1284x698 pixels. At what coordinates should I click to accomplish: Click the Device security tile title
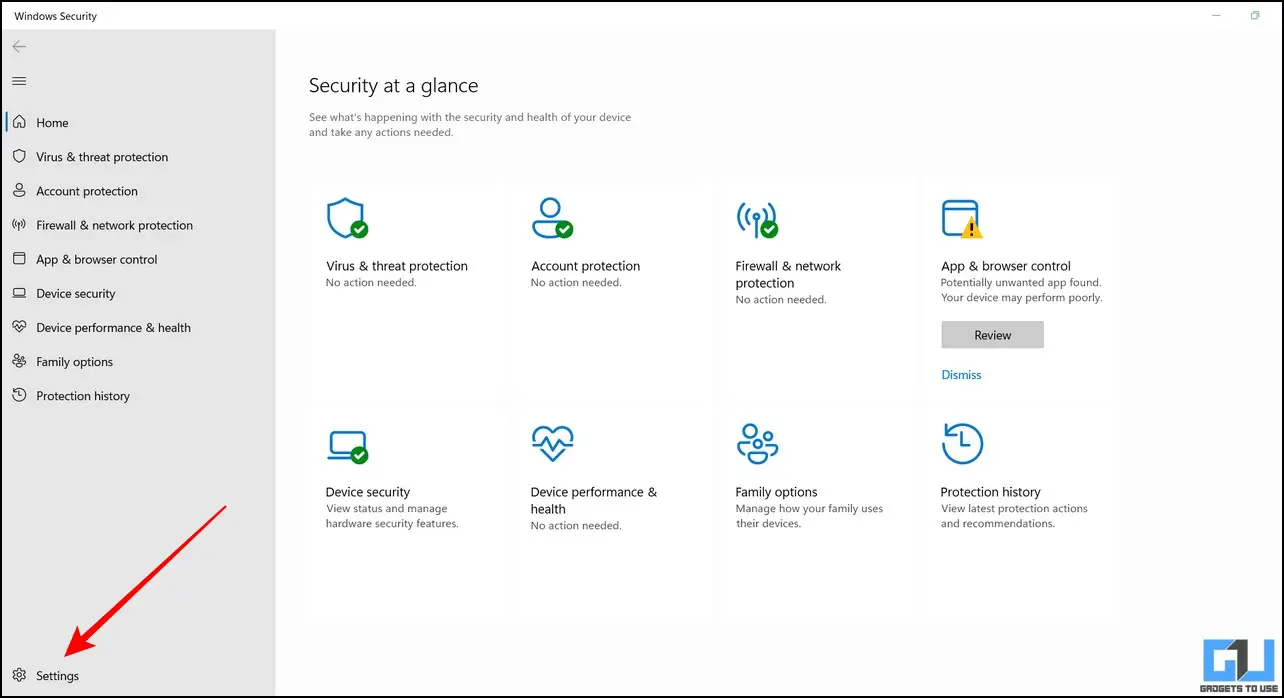[368, 492]
